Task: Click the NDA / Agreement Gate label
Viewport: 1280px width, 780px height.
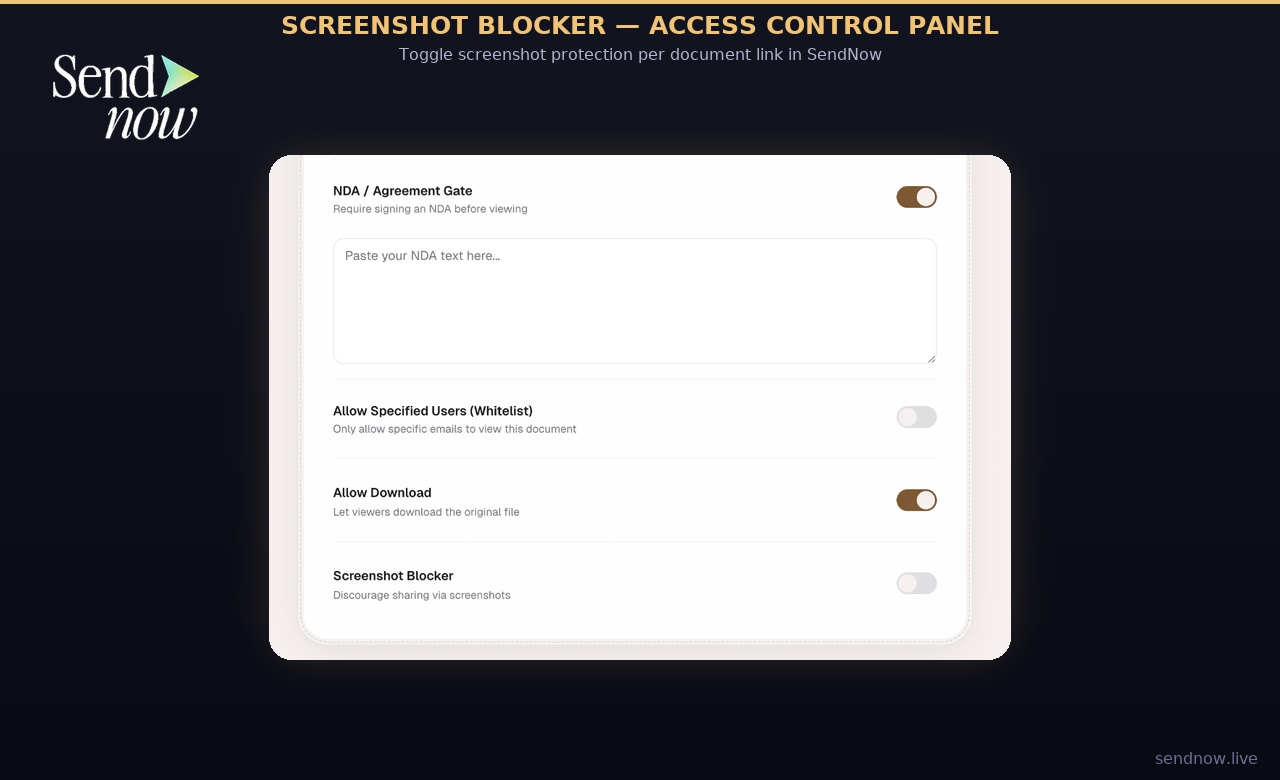Action: (403, 191)
